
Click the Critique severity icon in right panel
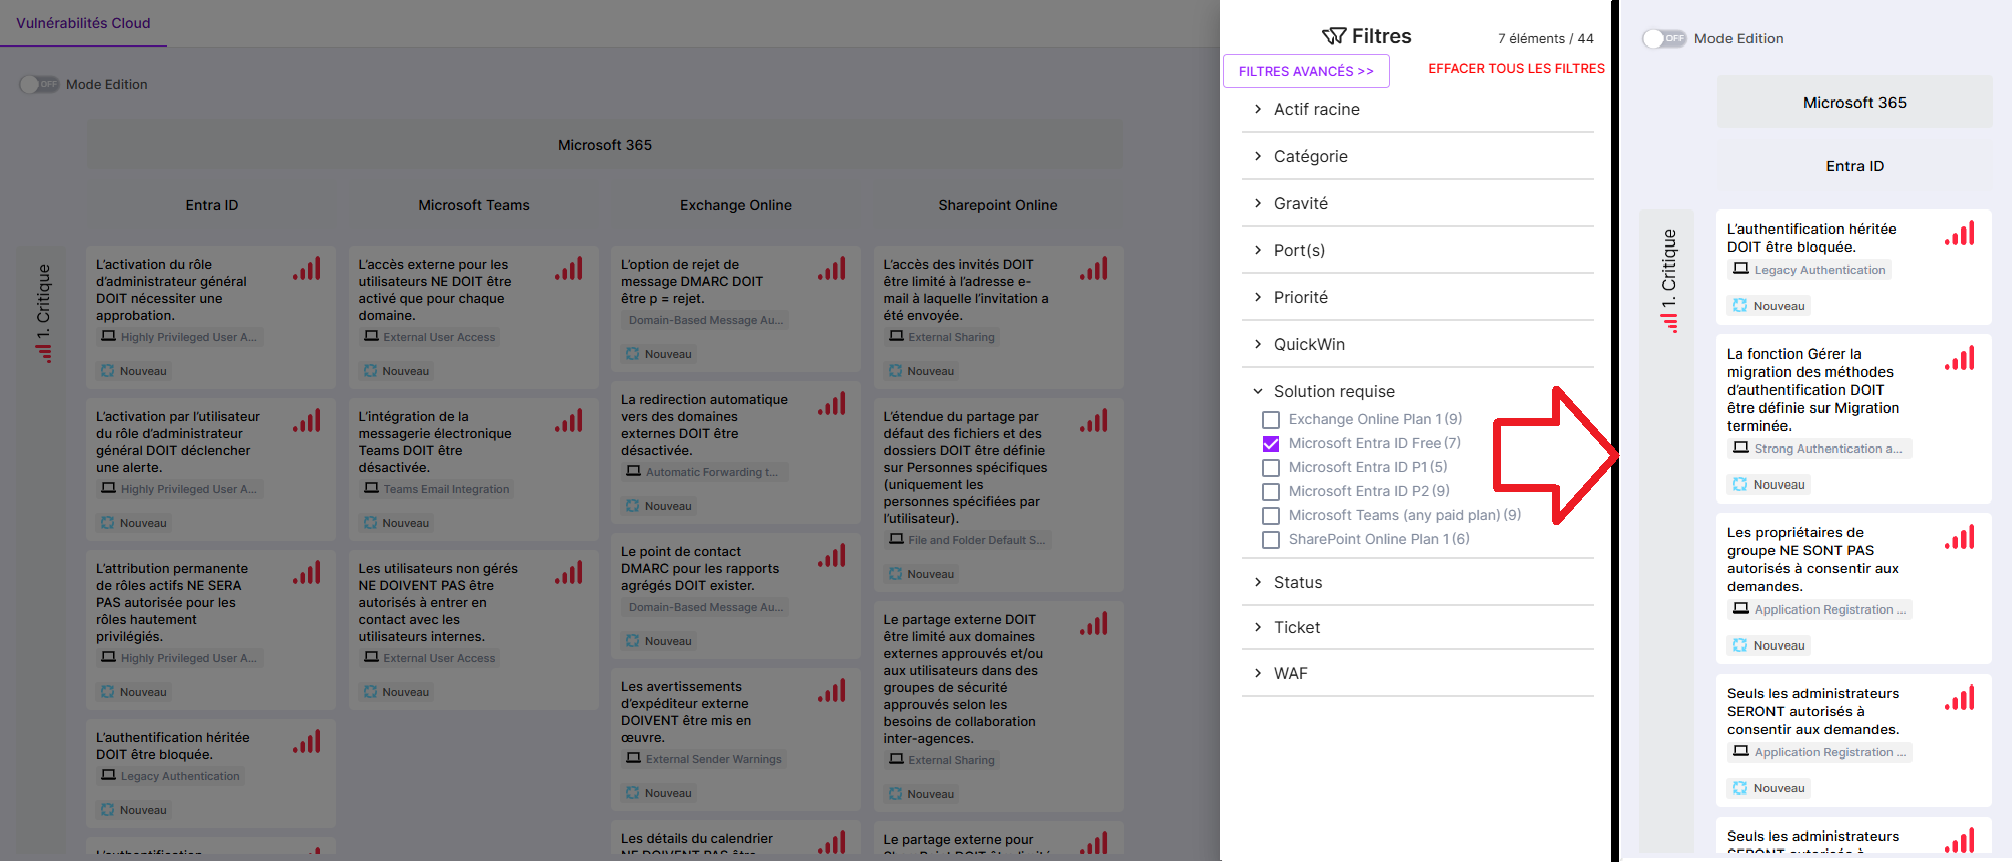coord(1669,322)
